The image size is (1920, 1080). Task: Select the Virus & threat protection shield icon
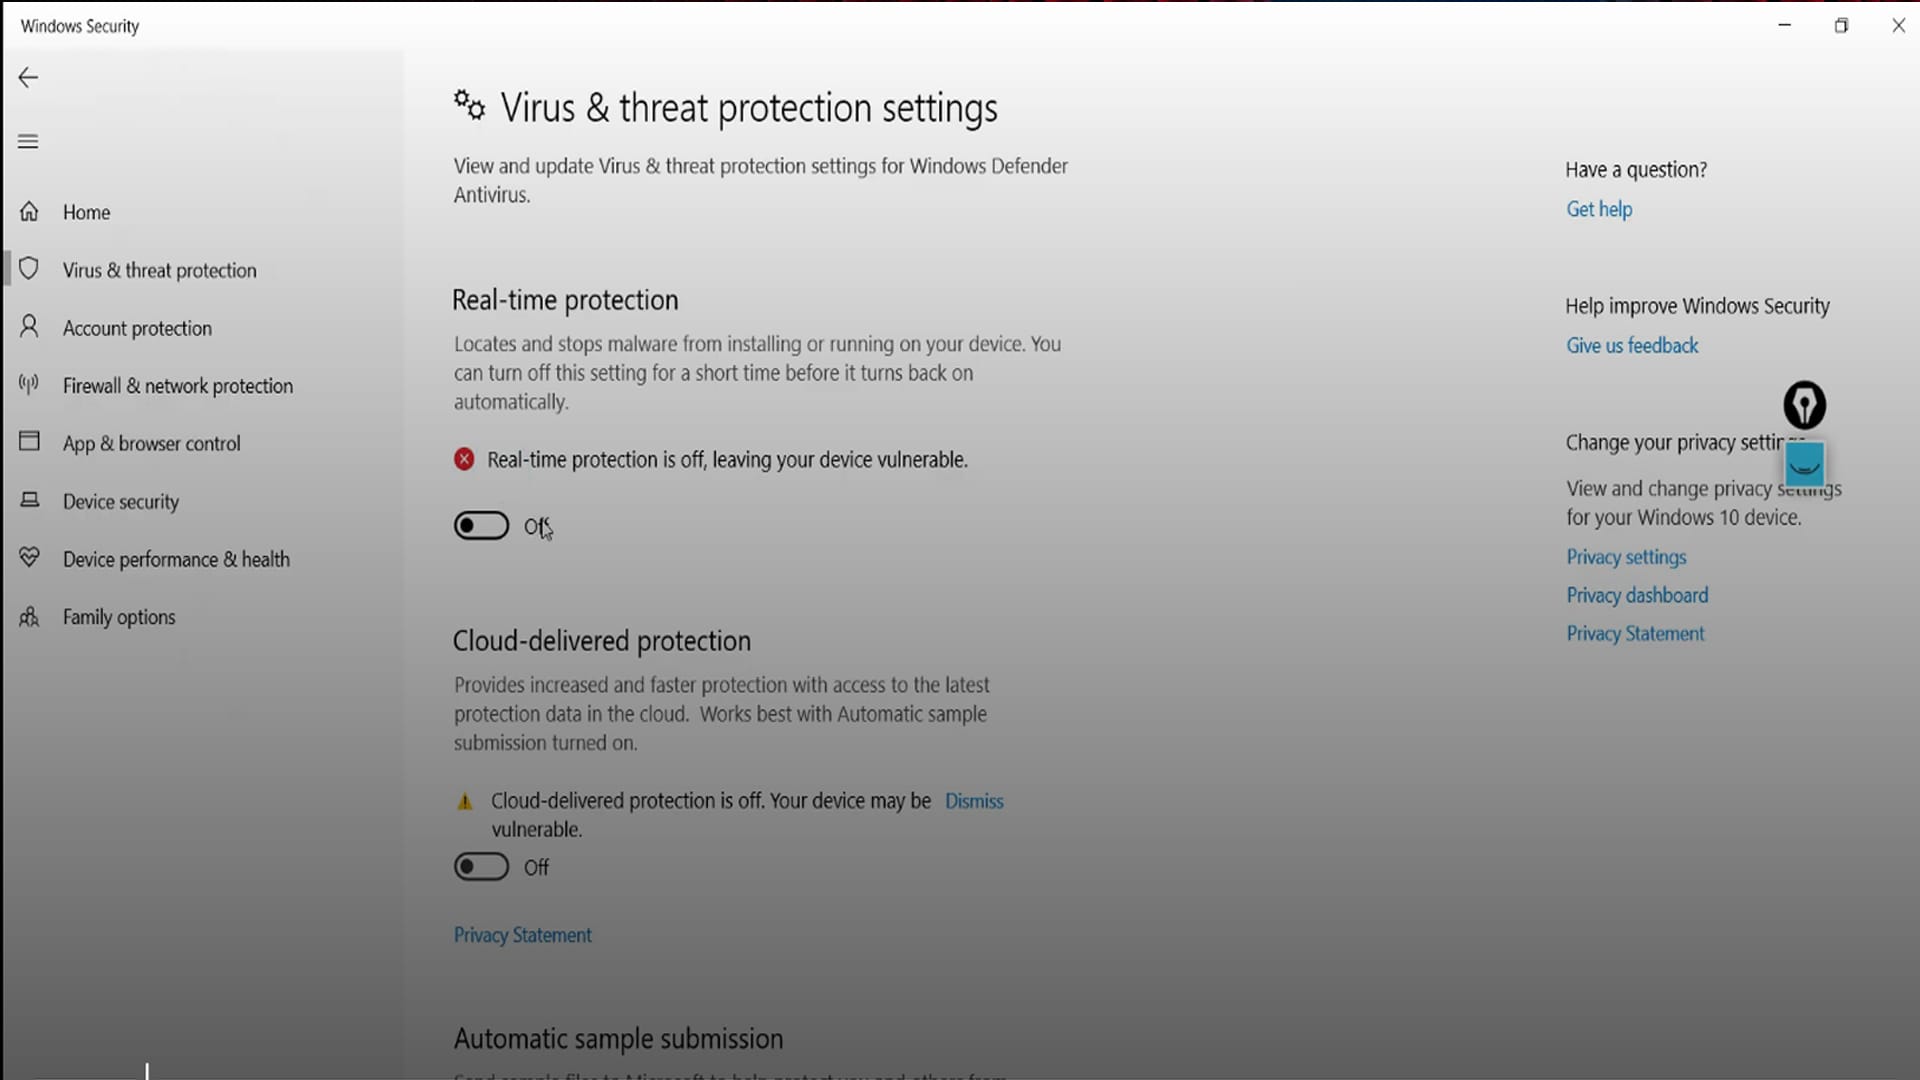coord(29,269)
